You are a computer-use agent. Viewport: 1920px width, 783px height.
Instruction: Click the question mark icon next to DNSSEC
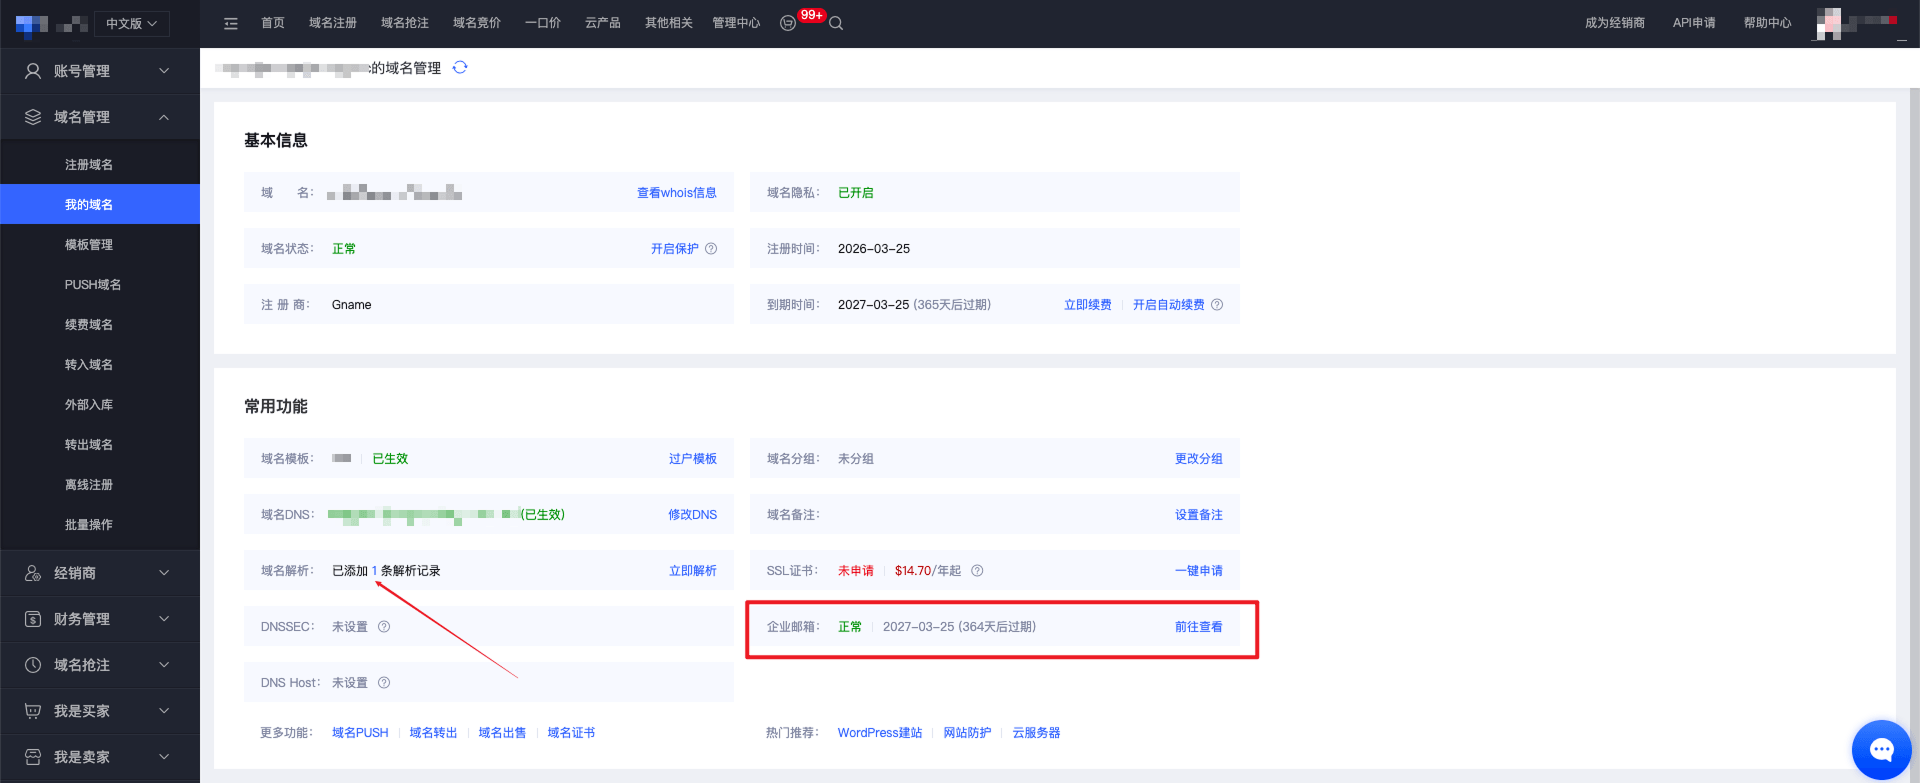click(384, 627)
